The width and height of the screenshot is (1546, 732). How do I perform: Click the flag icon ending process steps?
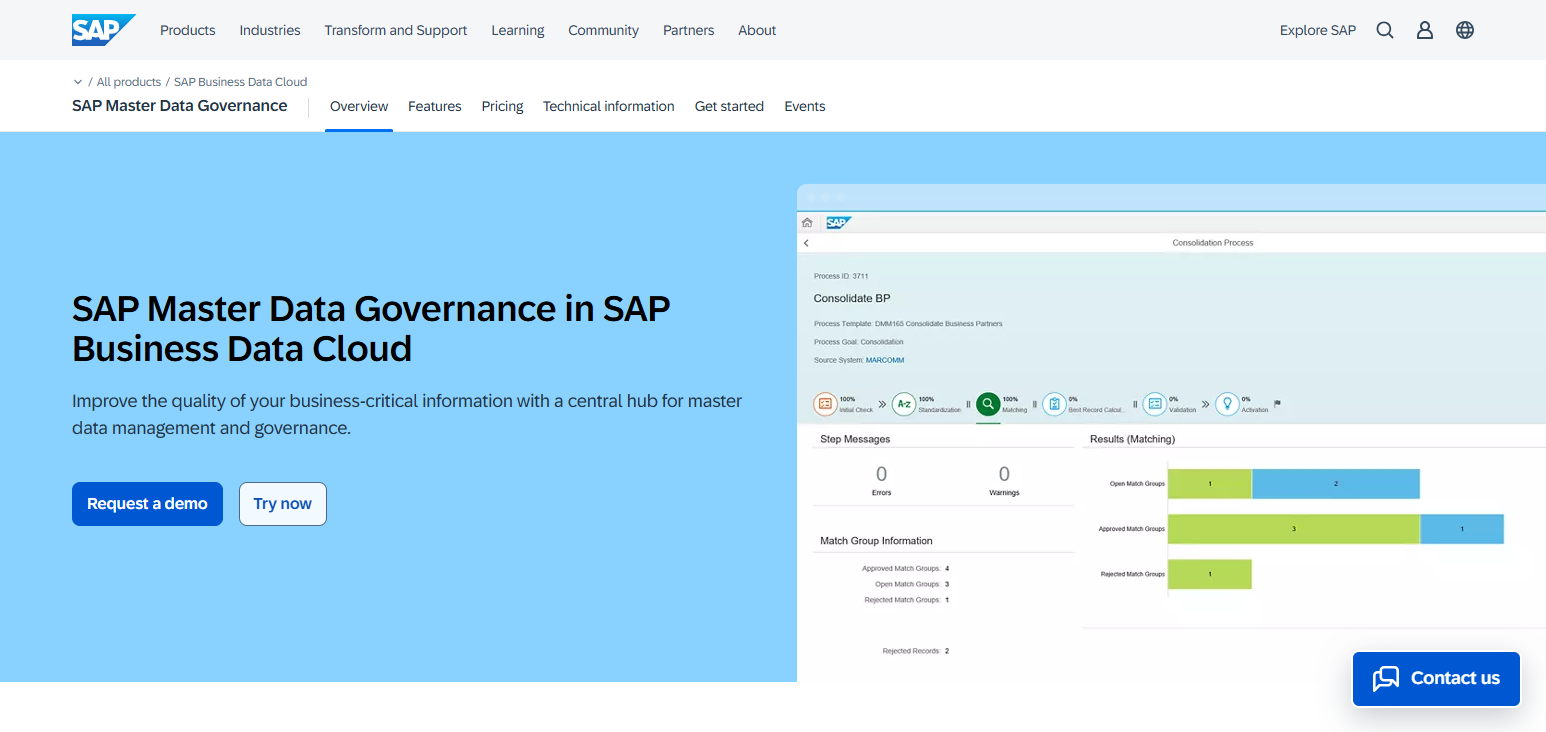pos(1277,404)
